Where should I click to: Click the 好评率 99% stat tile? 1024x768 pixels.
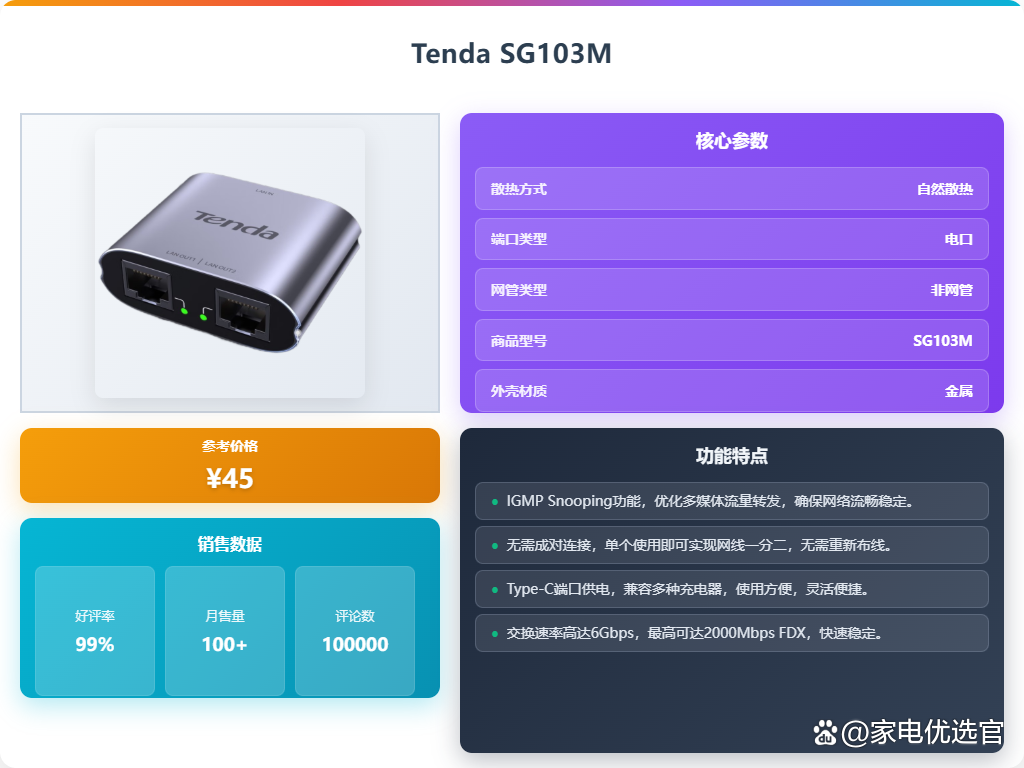95,631
